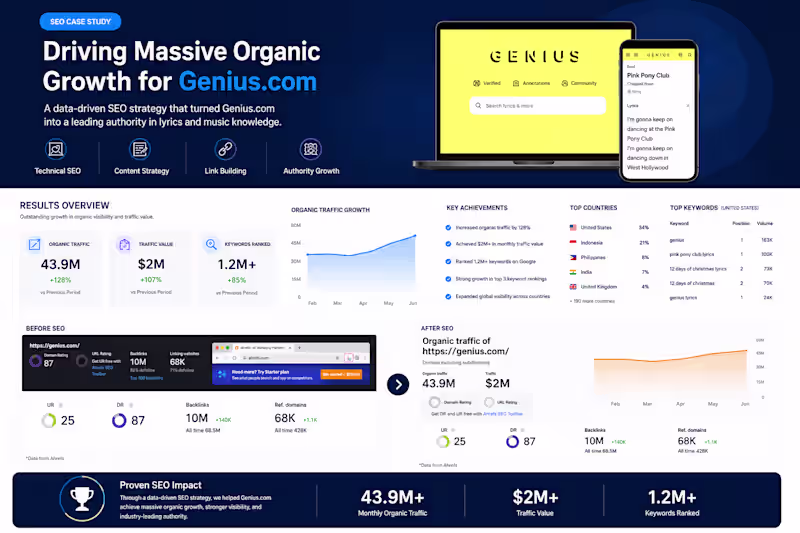Click the +128% growth figure

(x=60, y=280)
